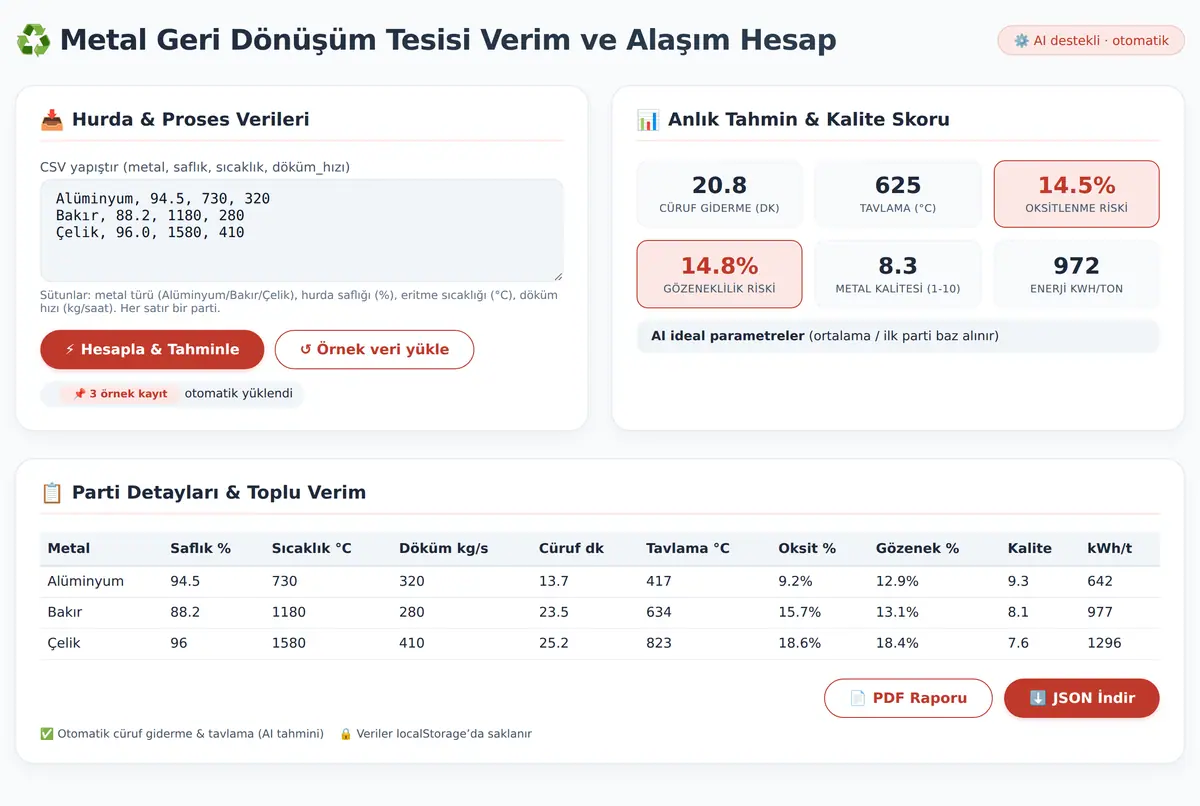
Task: Click the page title Metal Geri Dönüşüm
Action: point(448,40)
